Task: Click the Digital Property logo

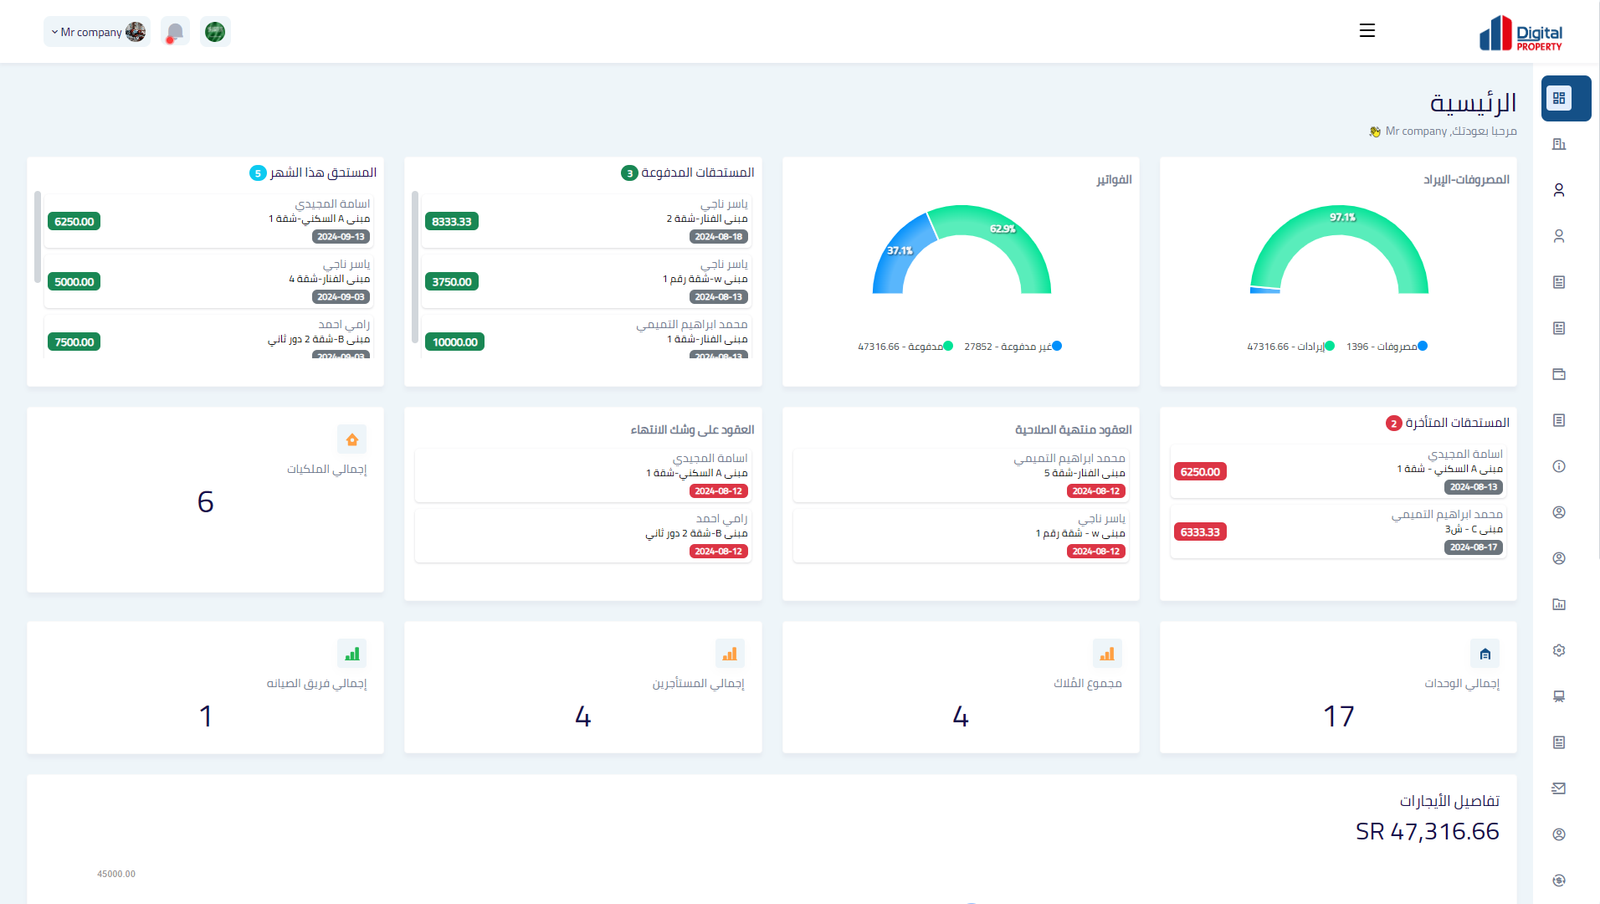Action: (1520, 33)
